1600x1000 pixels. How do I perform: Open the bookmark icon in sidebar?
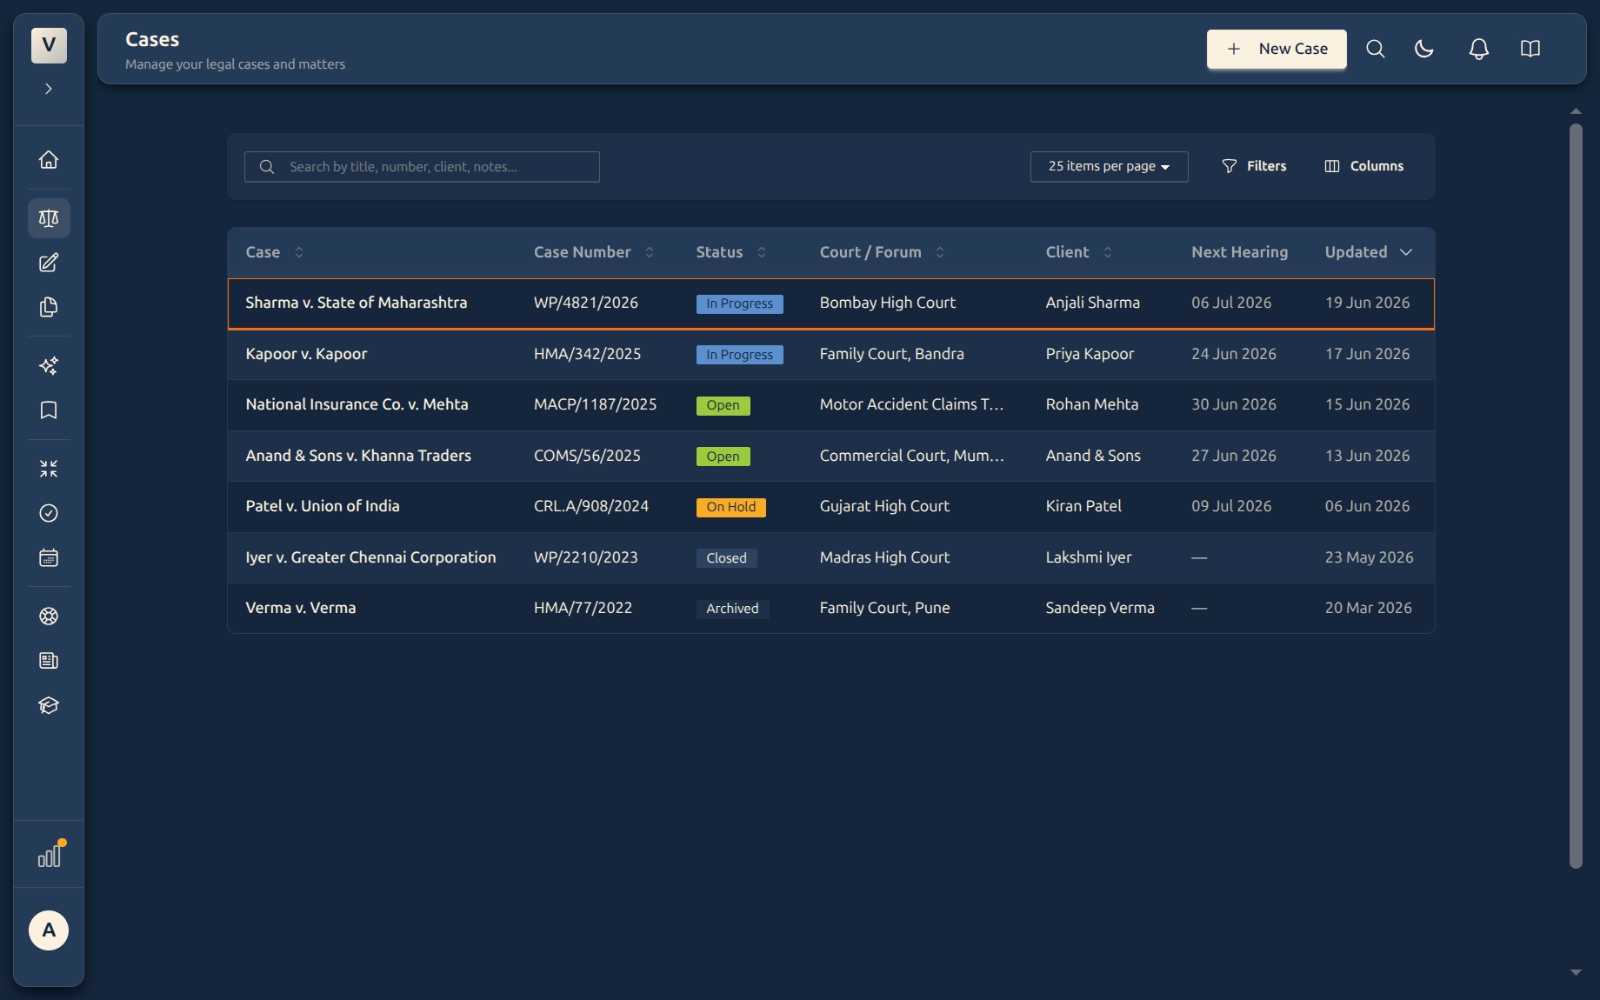[48, 410]
